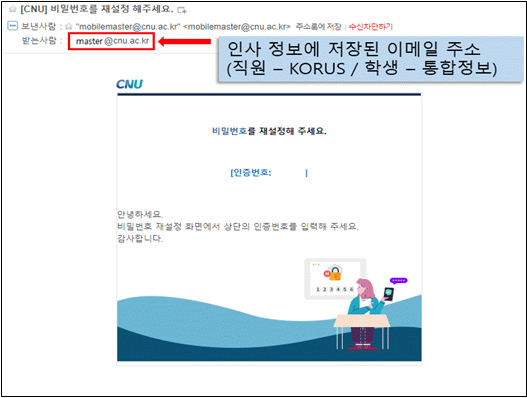
Task: Select the 인증번호 verification code text
Action: coord(269,173)
